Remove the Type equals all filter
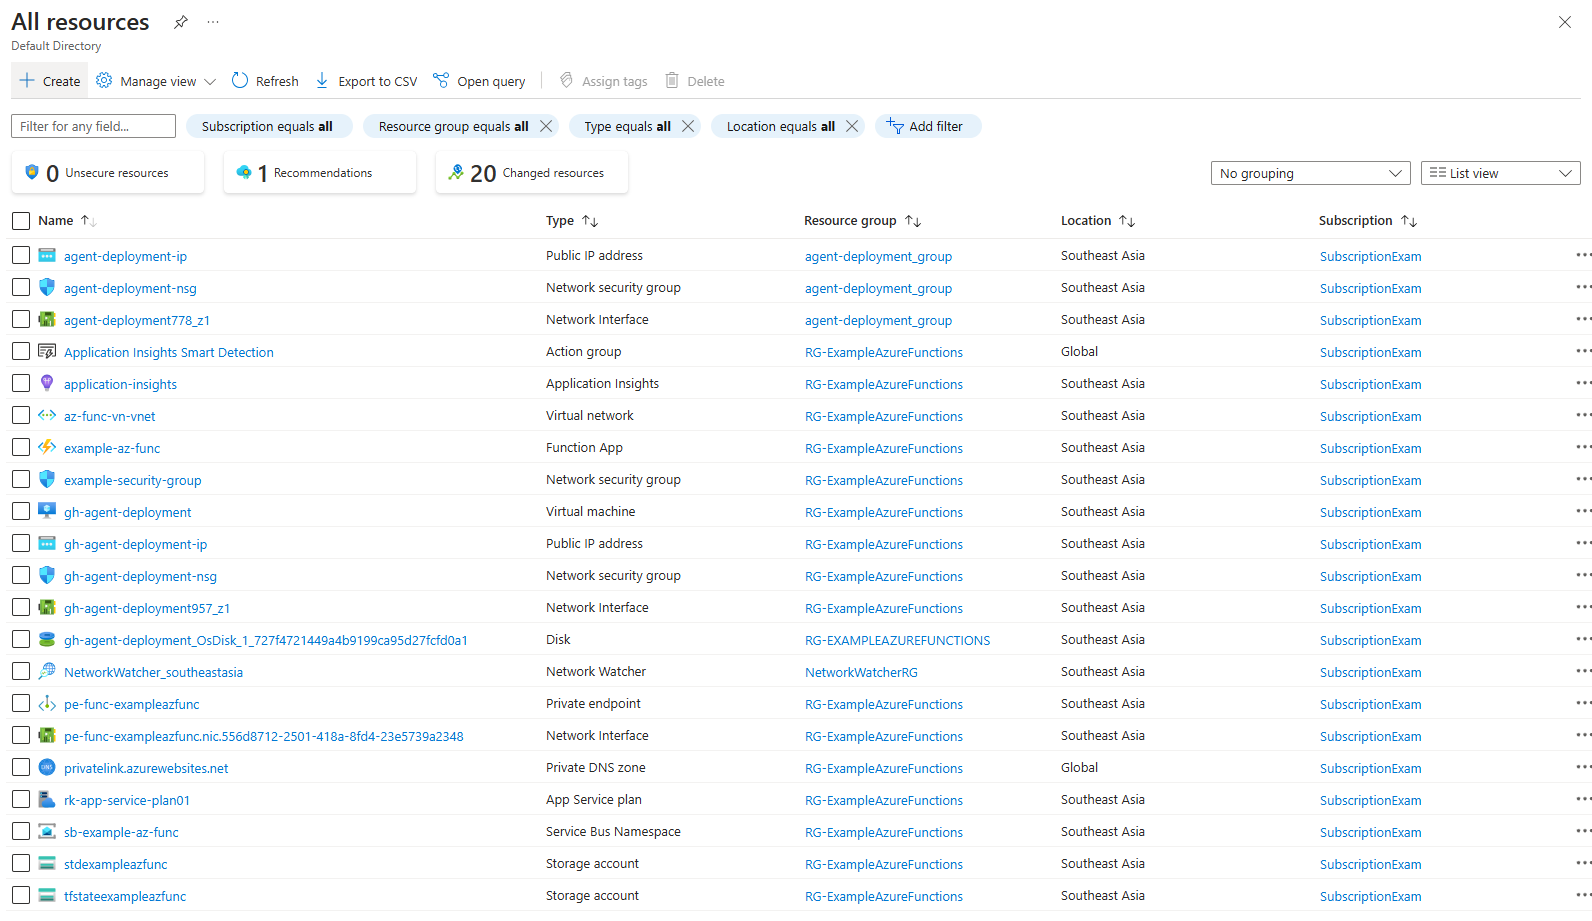This screenshot has width=1592, height=921. coord(688,126)
